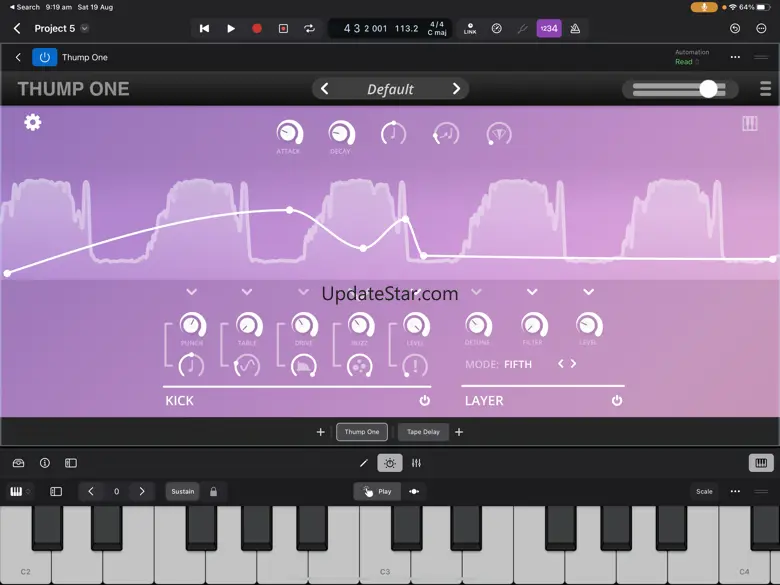Expand the Project 5 dropdown
This screenshot has height=585, width=780.
[x=85, y=28]
